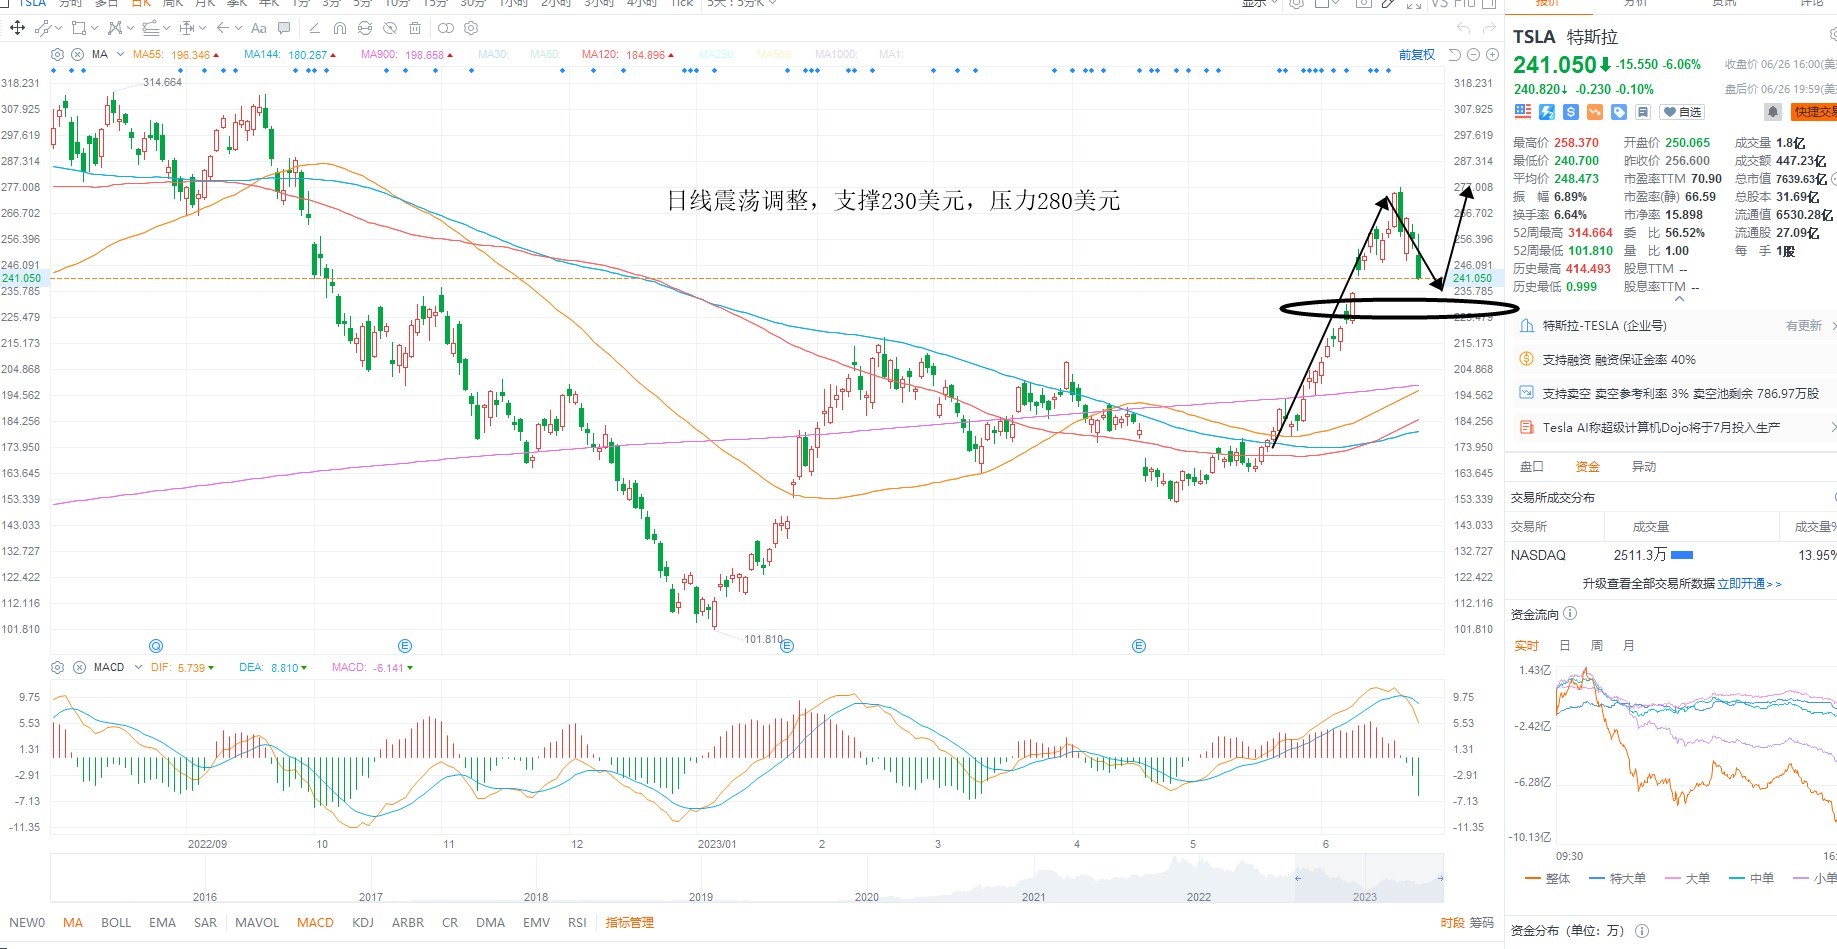This screenshot has width=1837, height=949.
Task: Select the pattern wave drawing tool
Action: coord(115,28)
